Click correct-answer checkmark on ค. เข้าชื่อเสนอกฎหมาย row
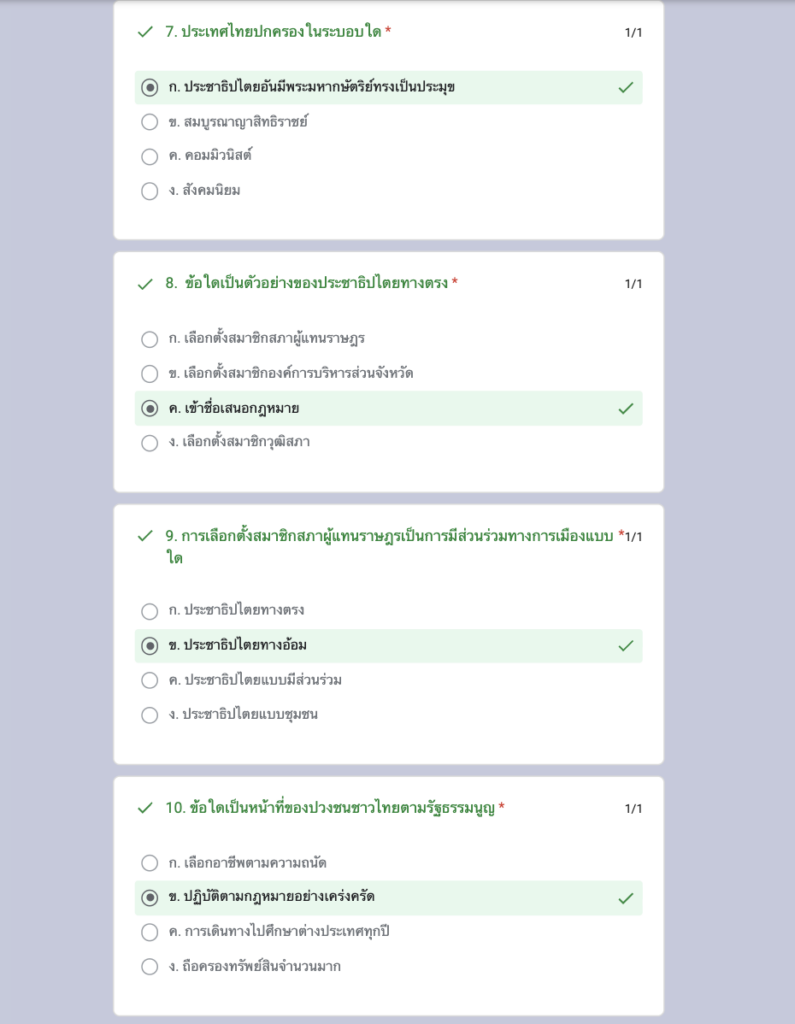This screenshot has width=795, height=1024. point(626,409)
